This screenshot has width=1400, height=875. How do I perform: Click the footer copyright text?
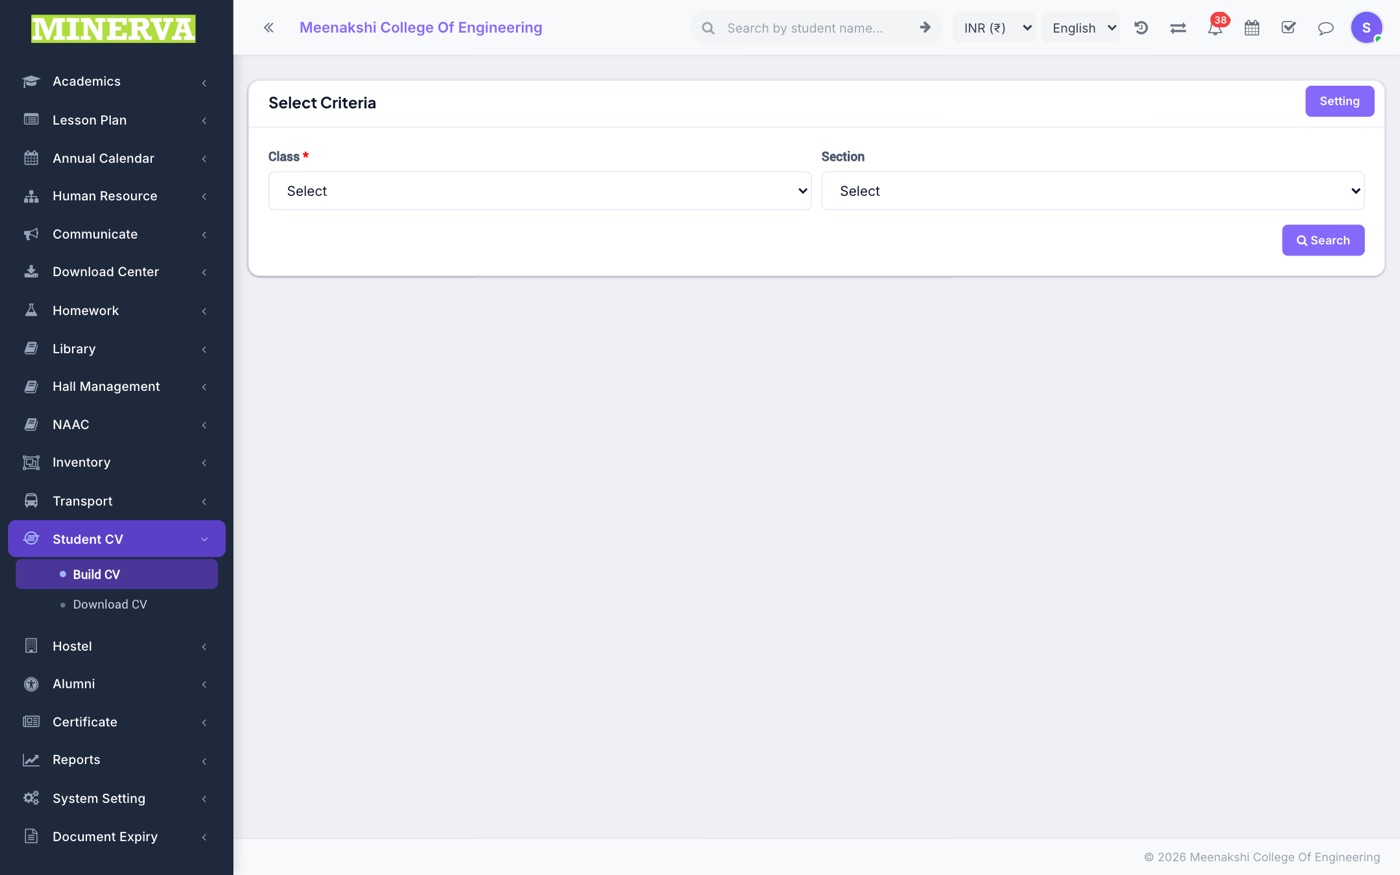[x=1262, y=857]
